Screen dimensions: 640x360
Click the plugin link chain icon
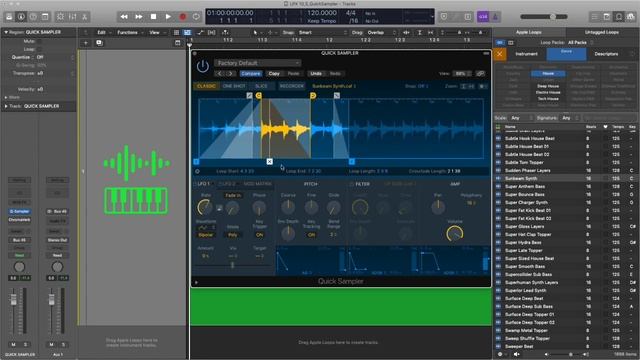pyautogui.click(x=480, y=73)
